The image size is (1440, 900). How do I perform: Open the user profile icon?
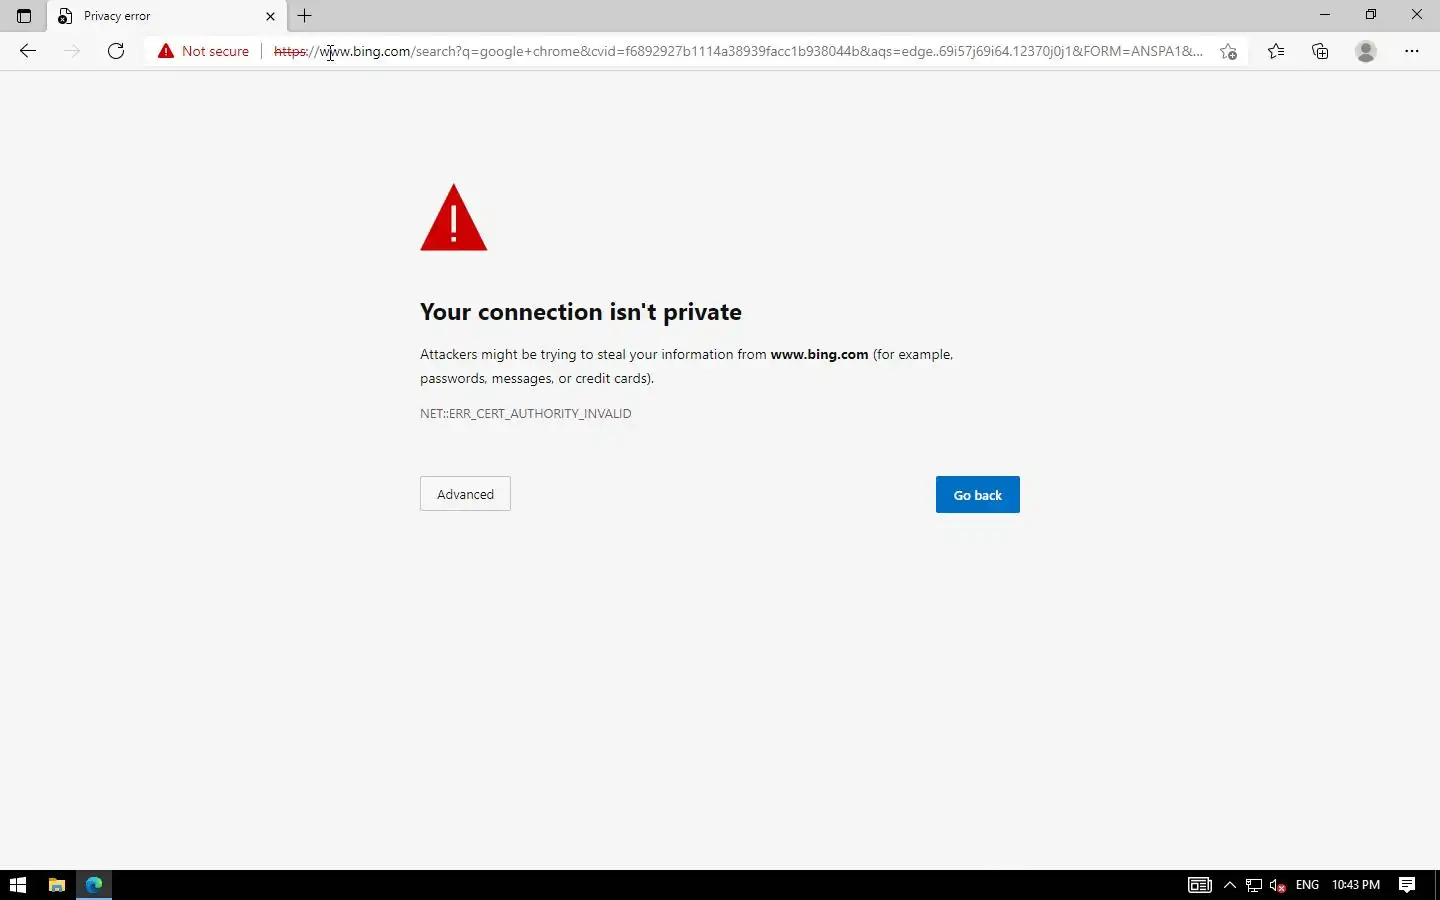pos(1366,51)
